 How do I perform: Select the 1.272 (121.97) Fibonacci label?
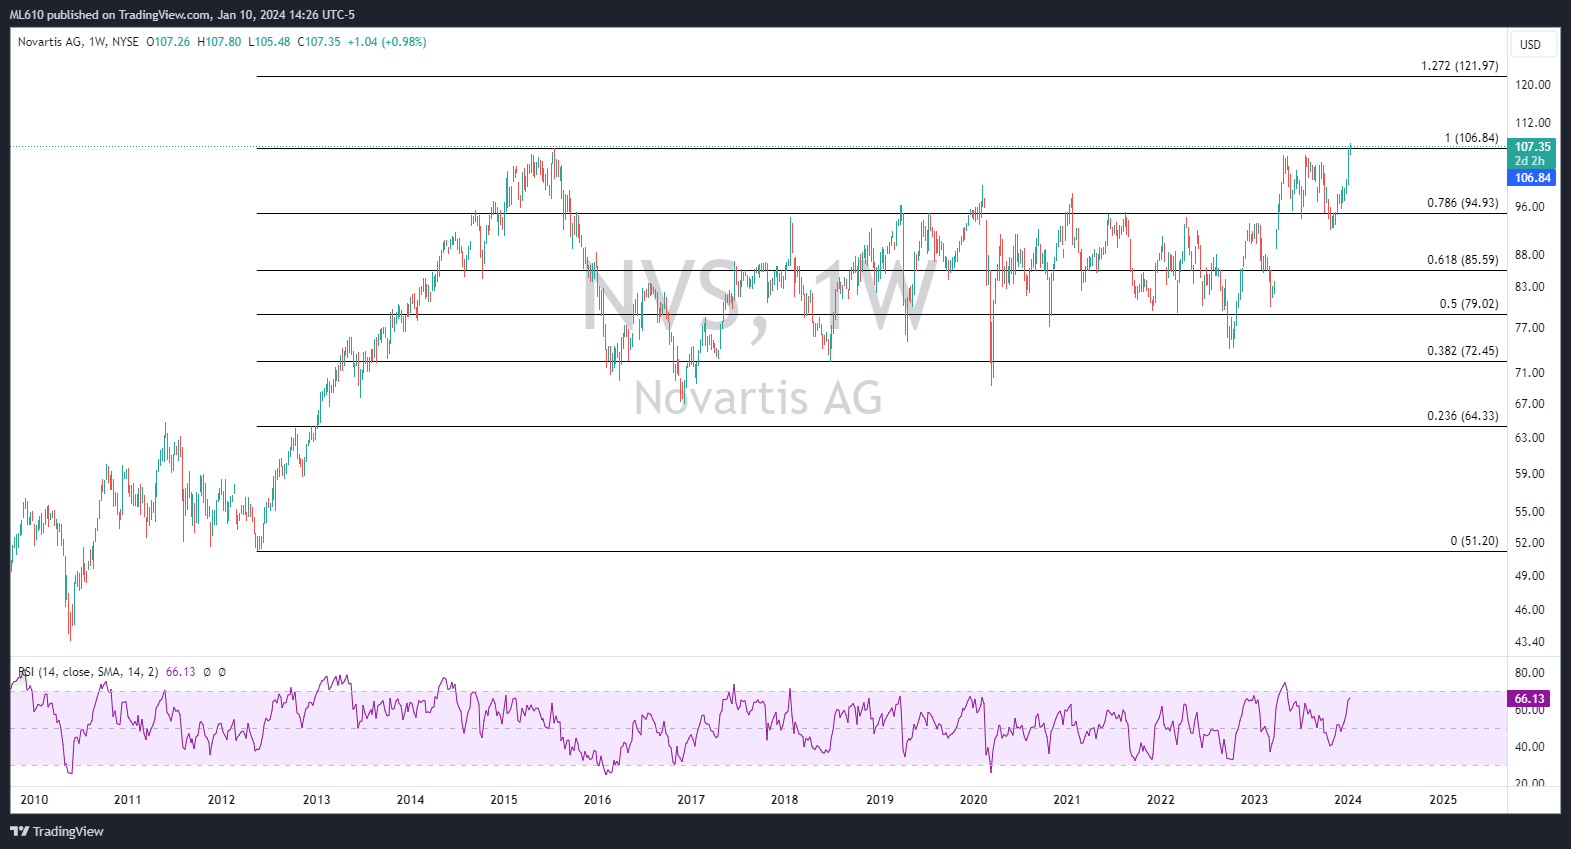coord(1460,66)
